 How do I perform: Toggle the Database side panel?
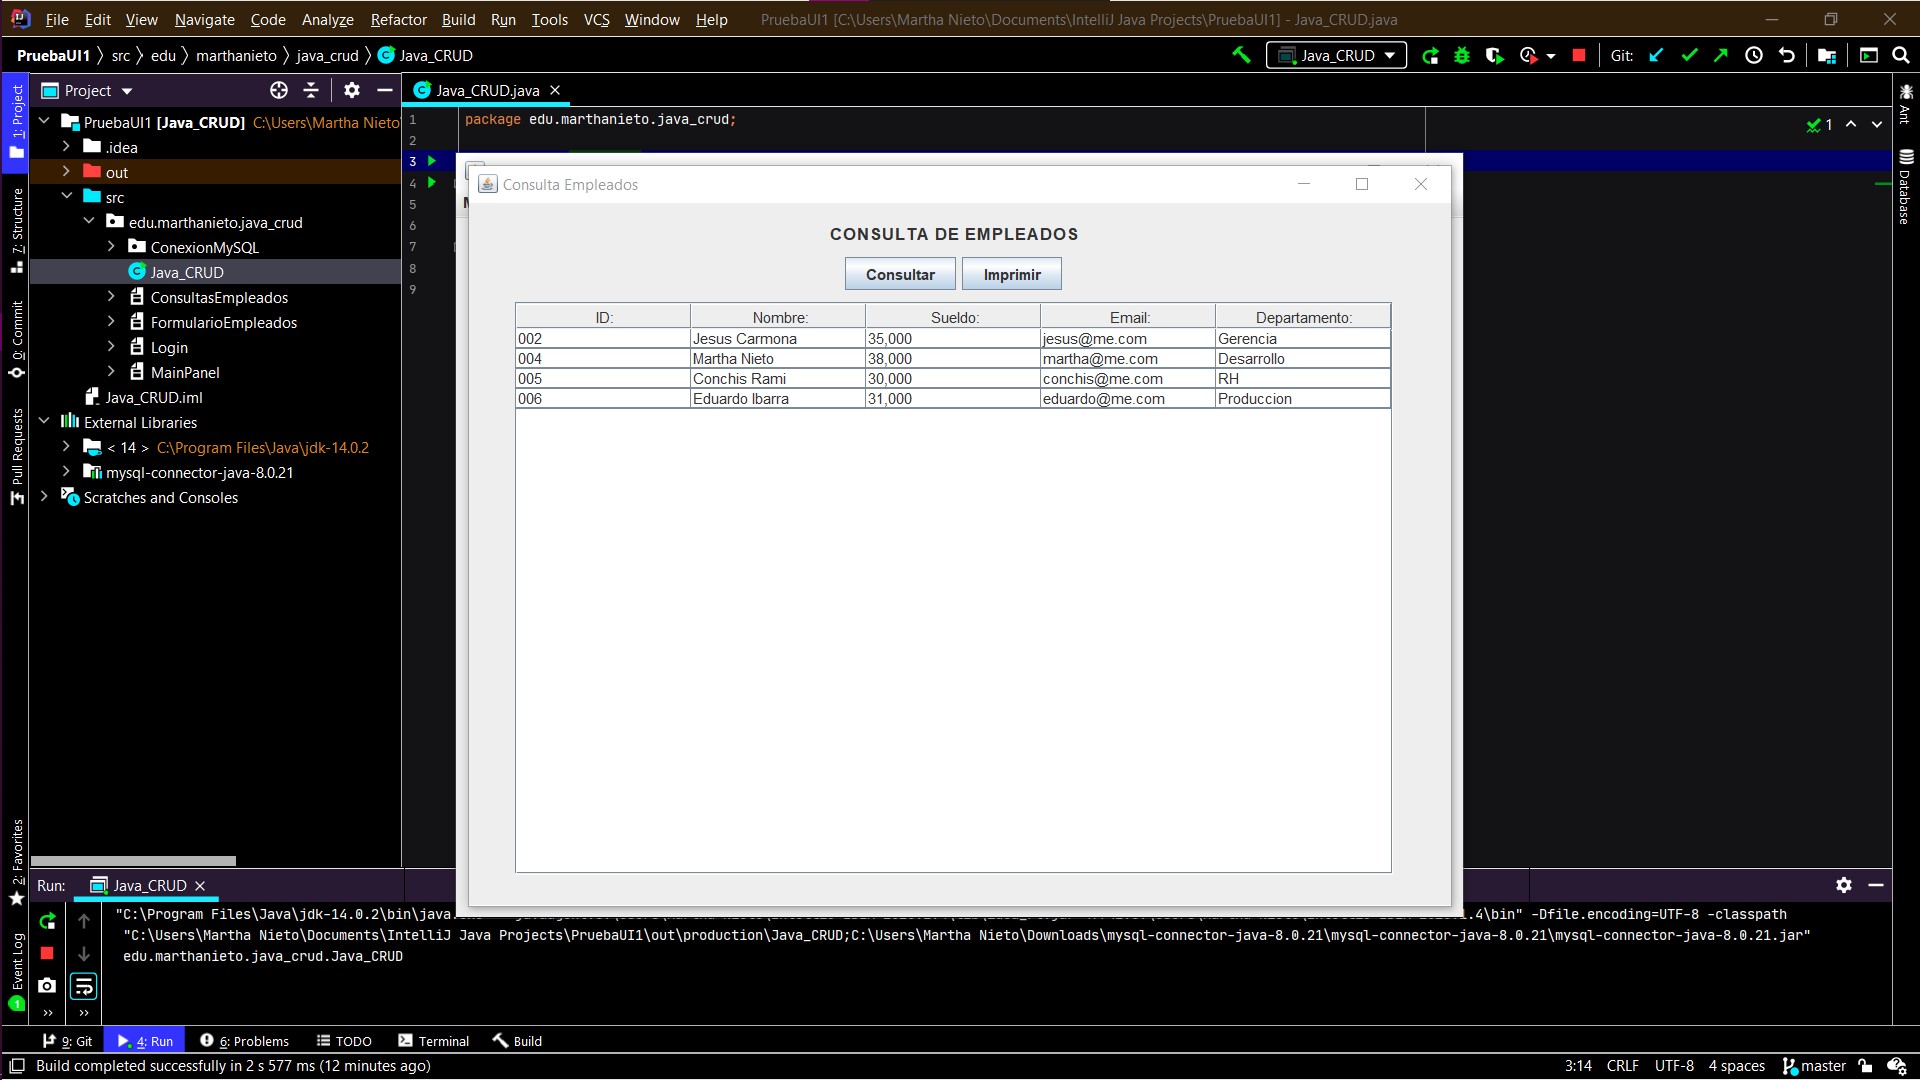tap(1905, 188)
